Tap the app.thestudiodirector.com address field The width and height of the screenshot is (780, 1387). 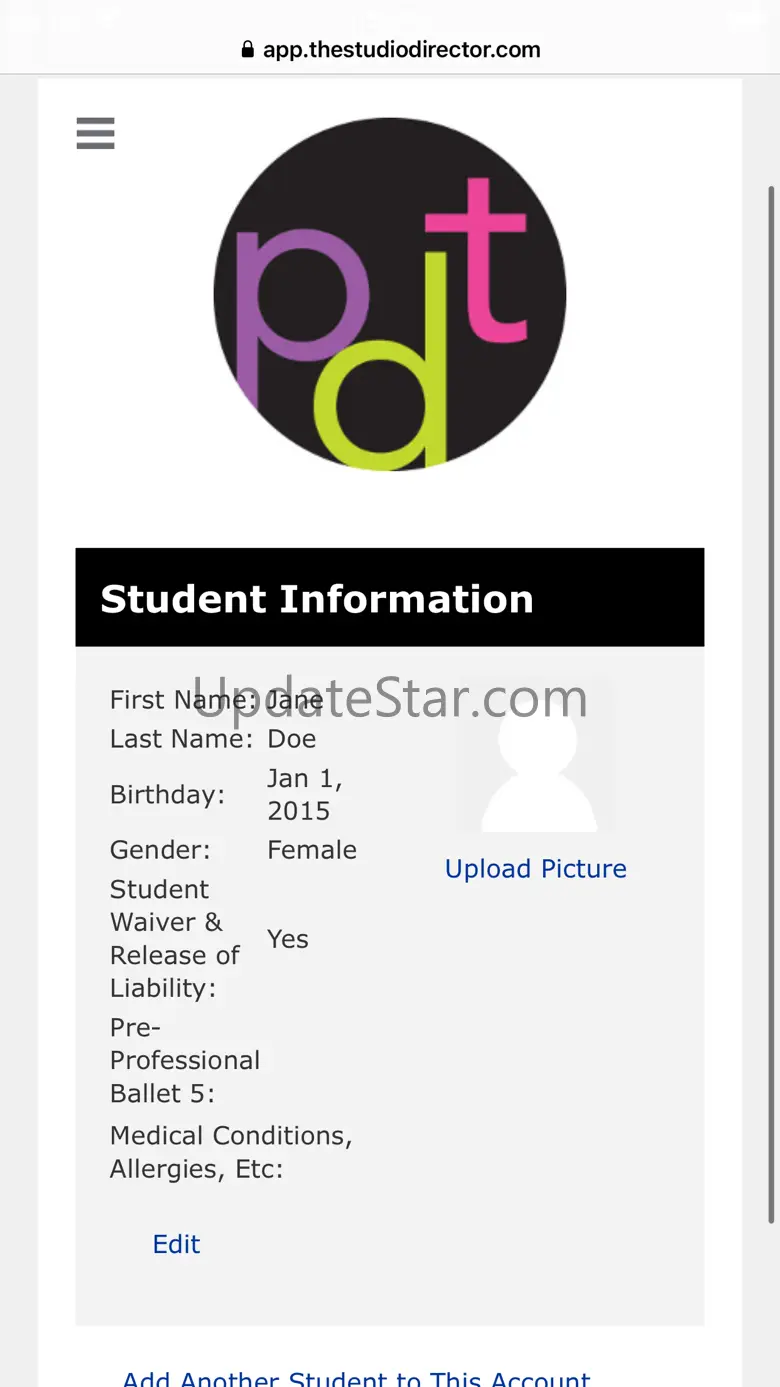[401, 49]
